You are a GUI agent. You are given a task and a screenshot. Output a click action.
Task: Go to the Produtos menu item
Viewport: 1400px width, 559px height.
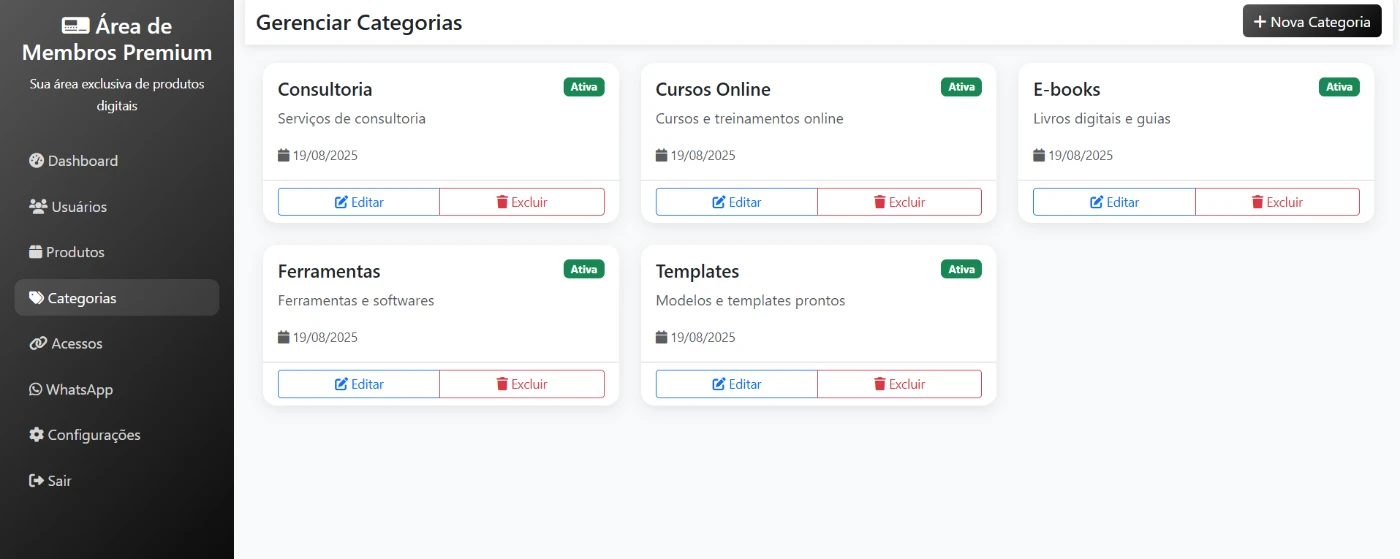(75, 252)
